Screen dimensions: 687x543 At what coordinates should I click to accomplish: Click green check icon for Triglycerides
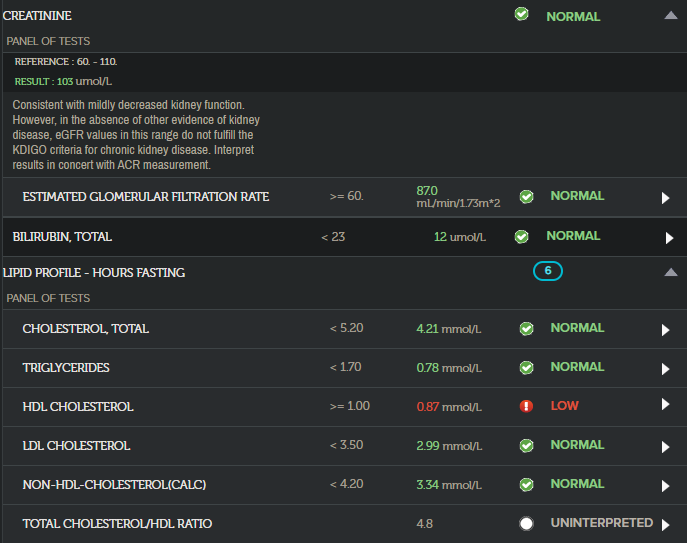coord(526,367)
